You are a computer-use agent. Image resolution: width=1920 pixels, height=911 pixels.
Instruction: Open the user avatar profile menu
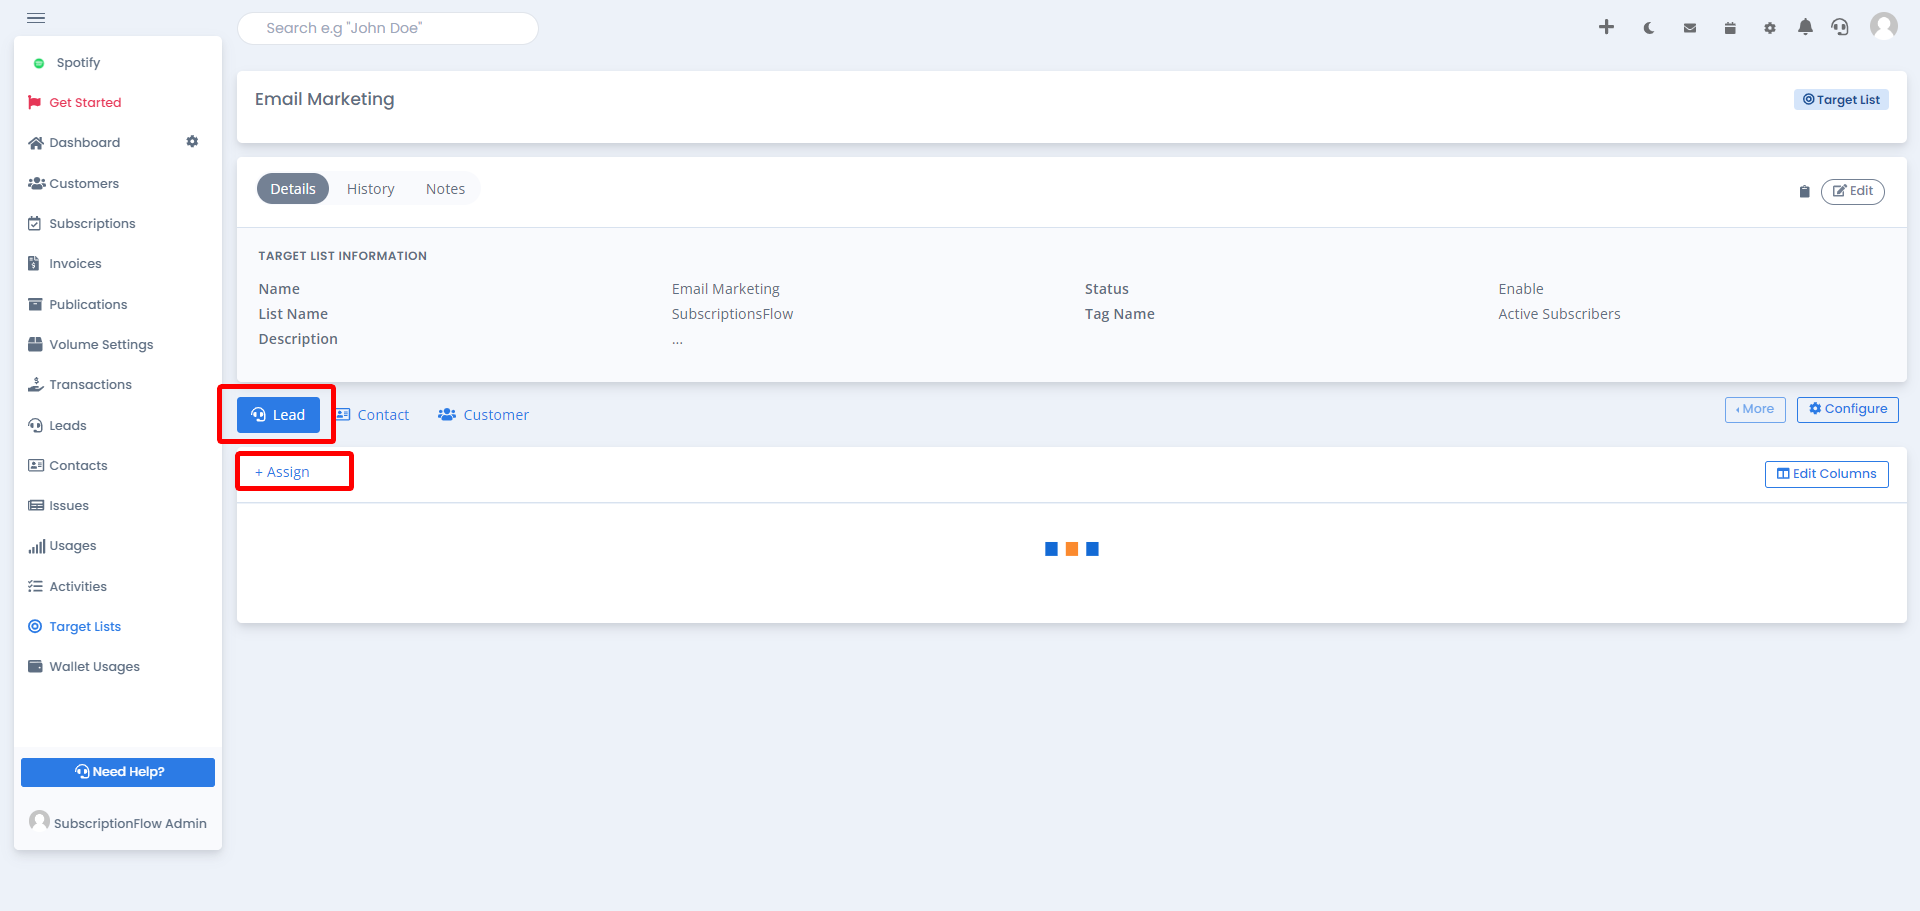click(1884, 26)
